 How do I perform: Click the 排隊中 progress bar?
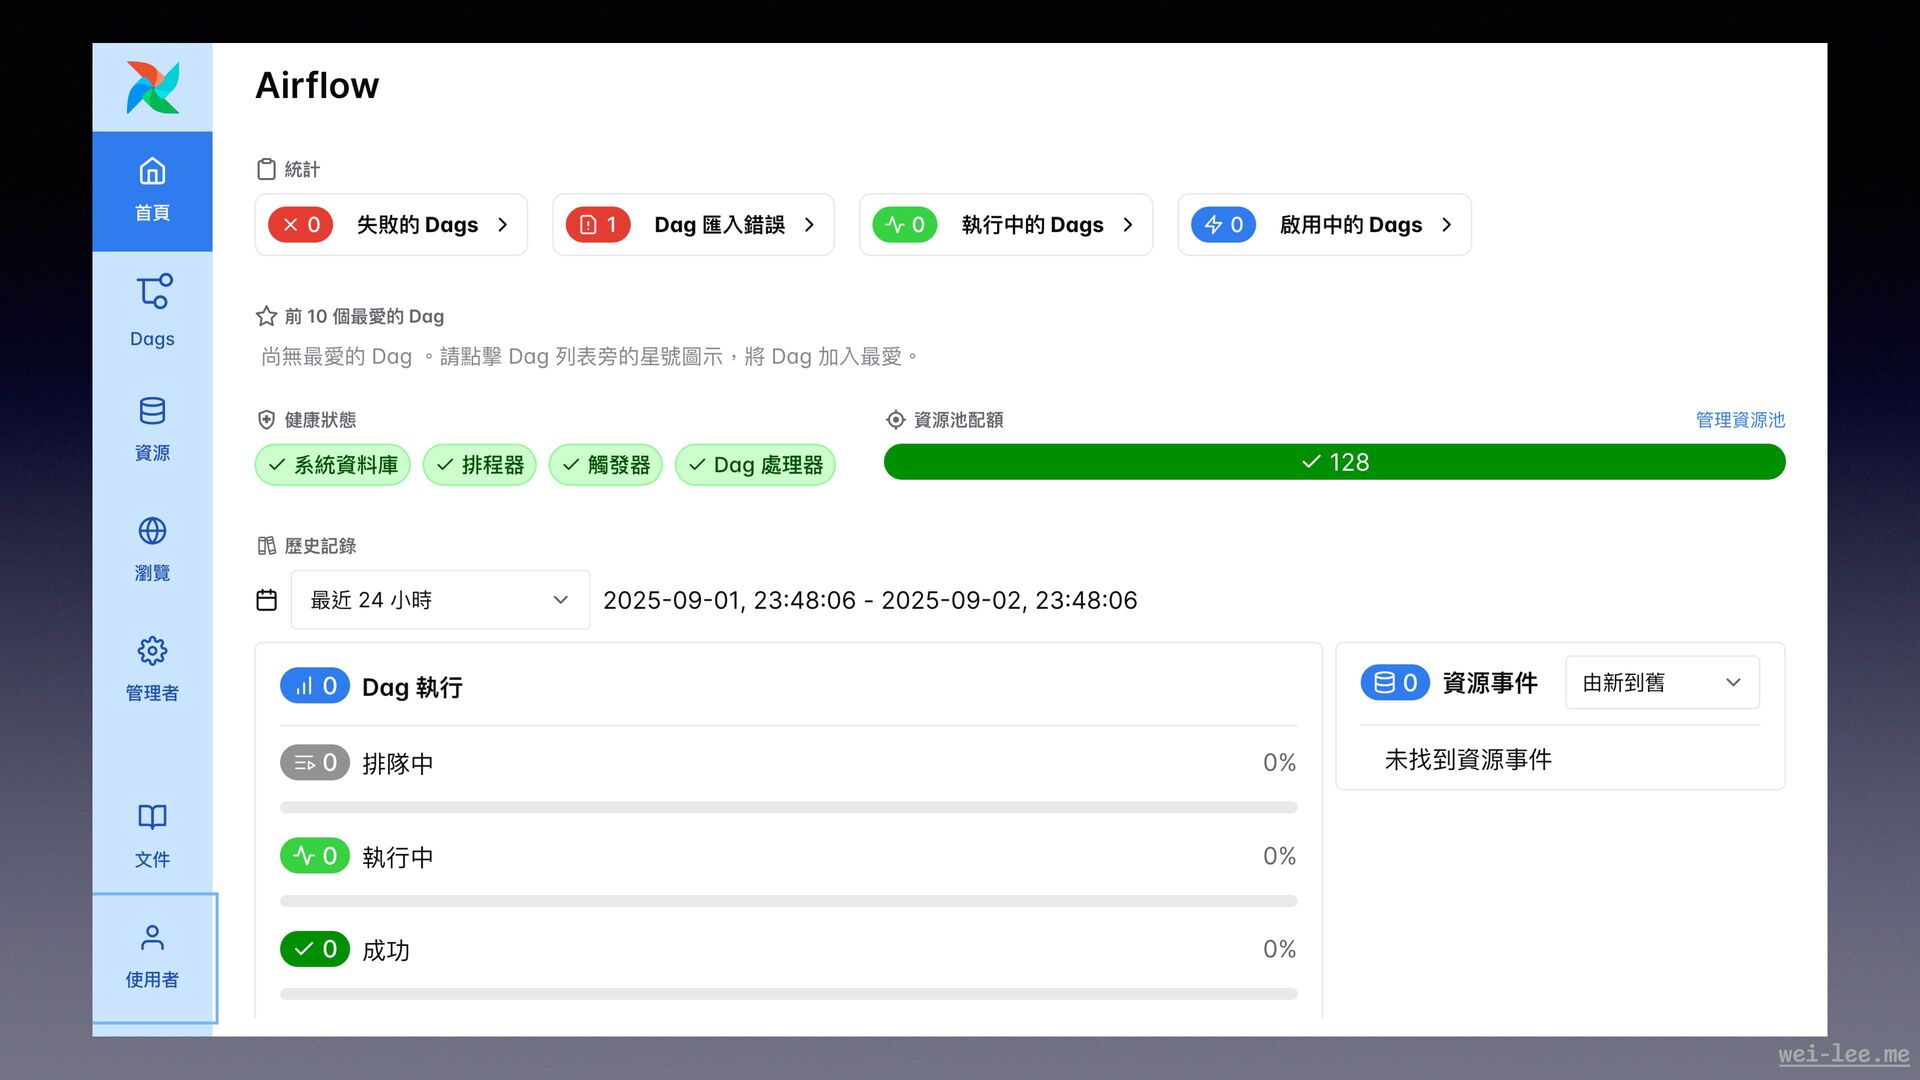tap(789, 807)
